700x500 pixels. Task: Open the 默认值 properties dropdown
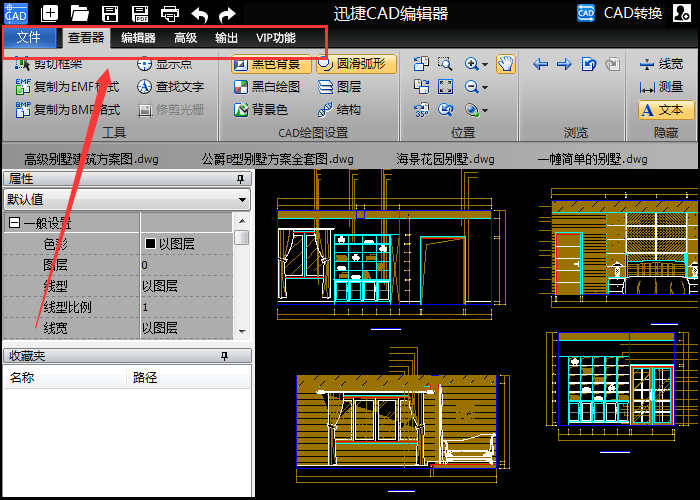(x=243, y=200)
